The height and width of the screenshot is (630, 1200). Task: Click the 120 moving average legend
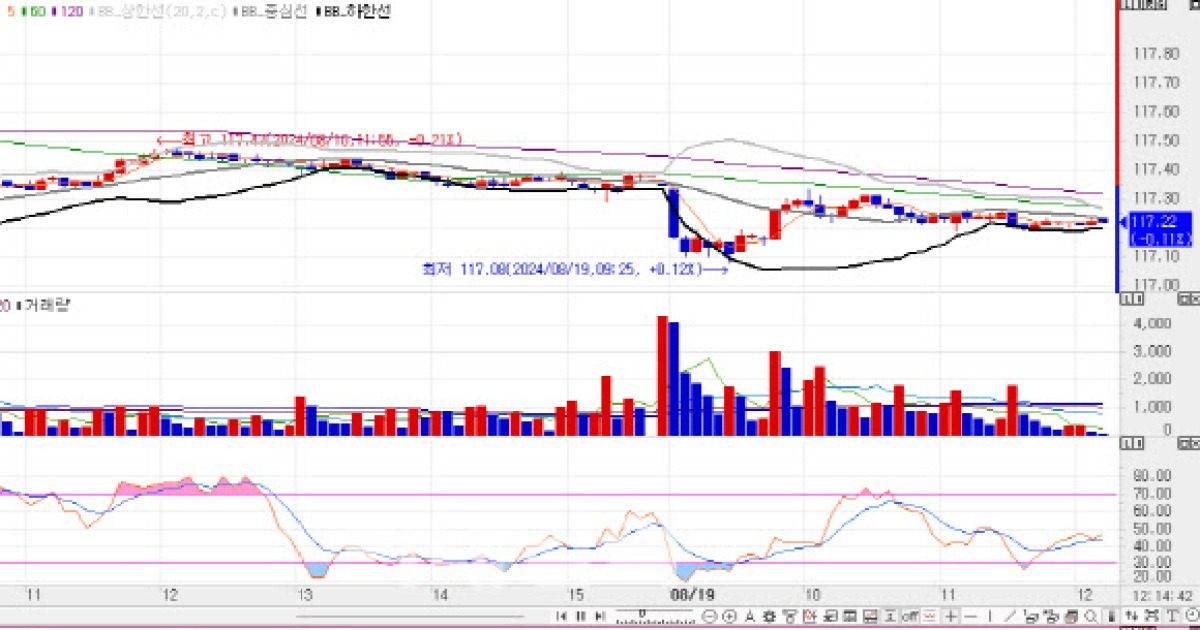(67, 10)
